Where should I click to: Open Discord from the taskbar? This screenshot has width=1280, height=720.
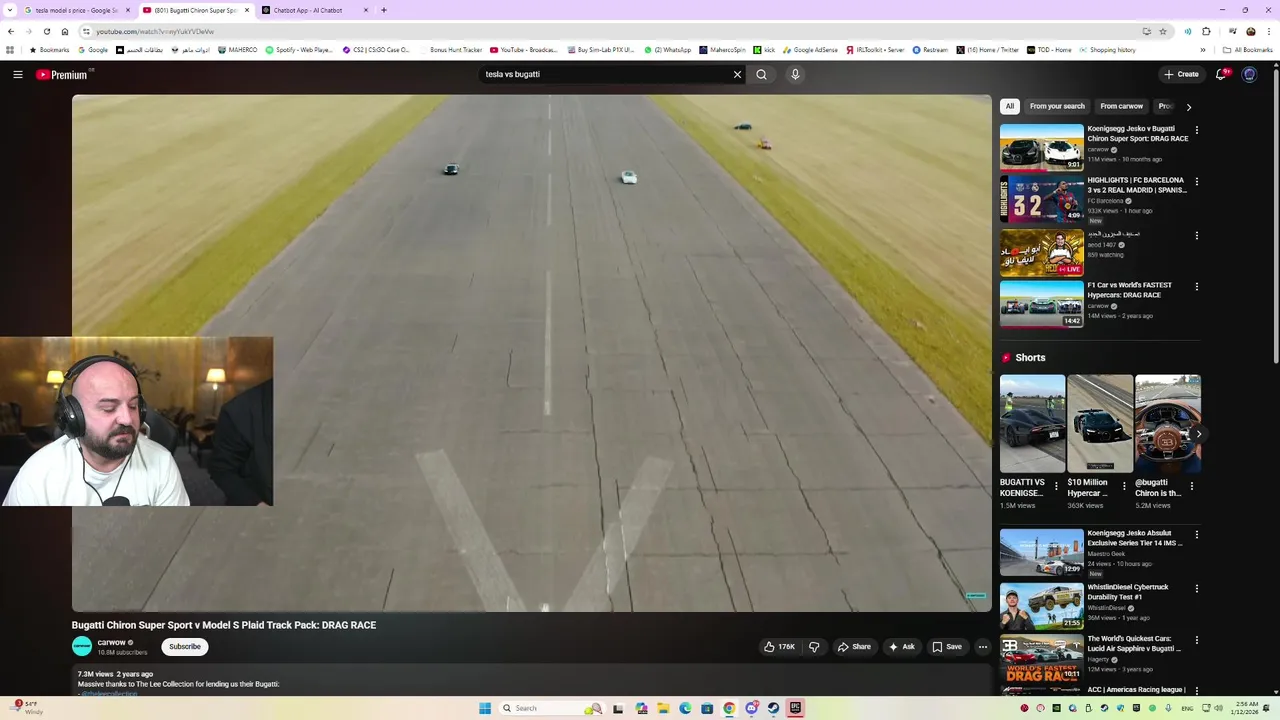pos(751,708)
